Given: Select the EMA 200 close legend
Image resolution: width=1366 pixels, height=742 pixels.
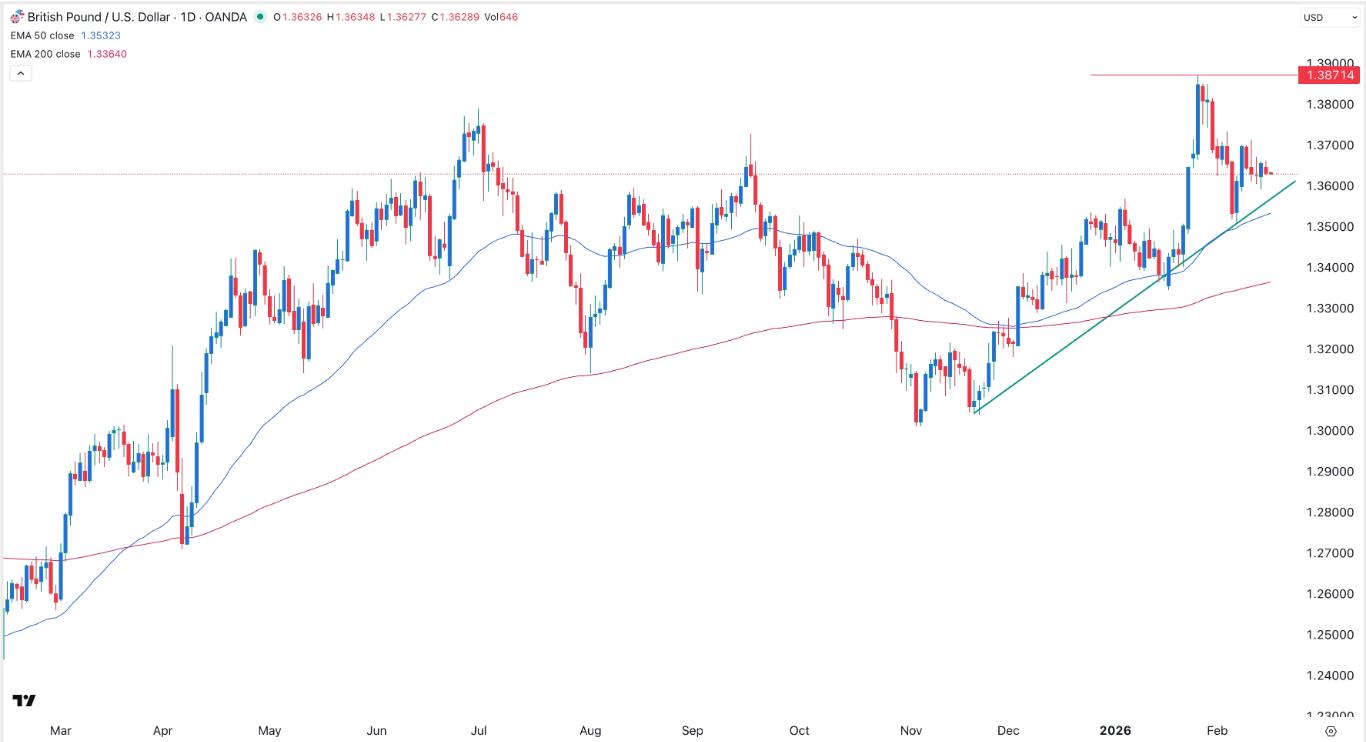Looking at the screenshot, I should [x=43, y=53].
